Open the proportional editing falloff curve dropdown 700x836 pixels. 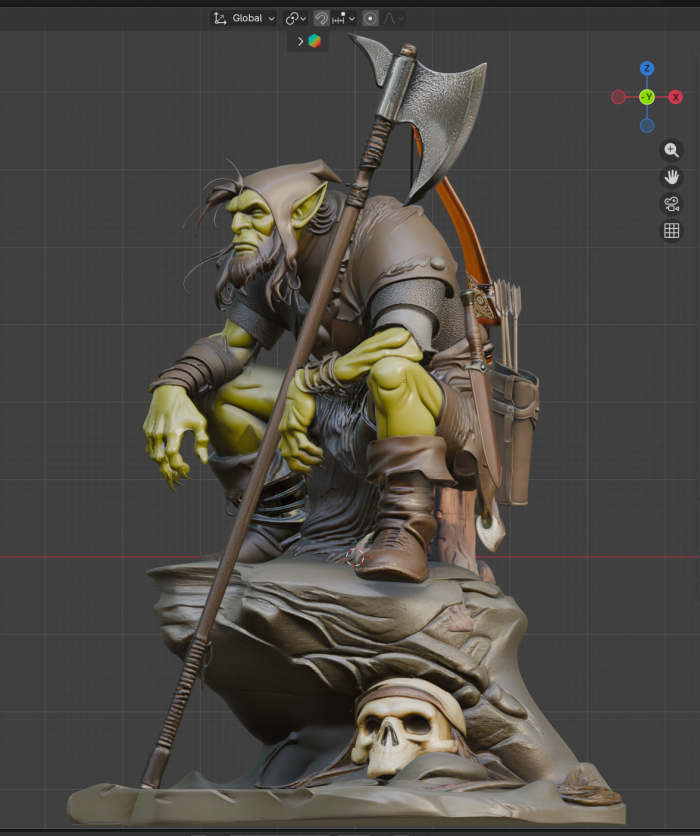(x=393, y=19)
